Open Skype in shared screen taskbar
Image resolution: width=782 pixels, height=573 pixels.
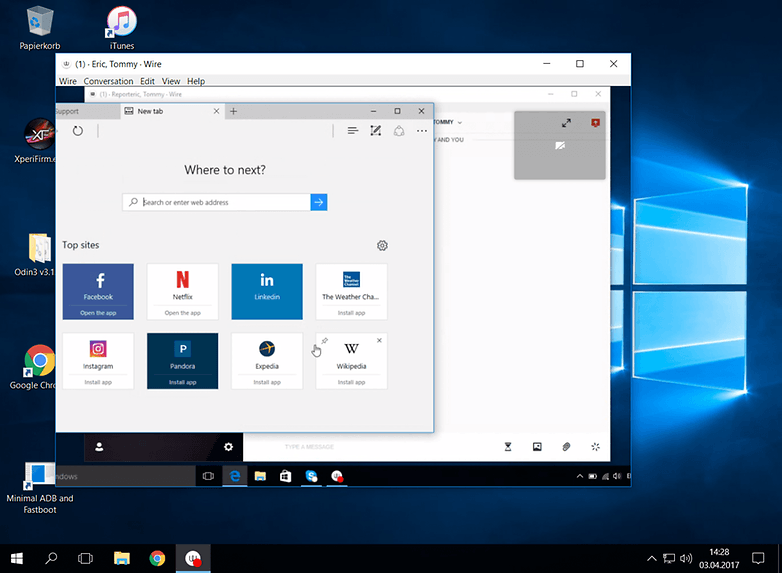(312, 476)
